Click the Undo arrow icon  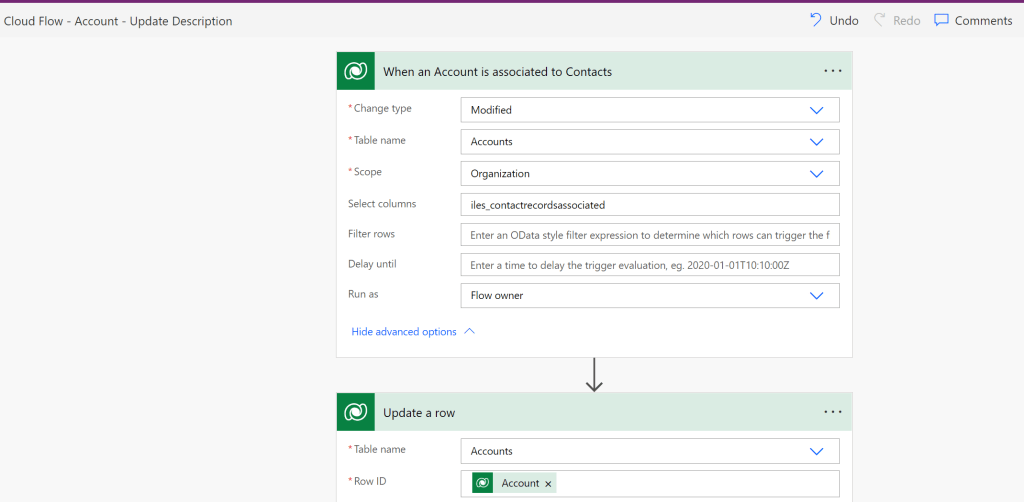[816, 20]
